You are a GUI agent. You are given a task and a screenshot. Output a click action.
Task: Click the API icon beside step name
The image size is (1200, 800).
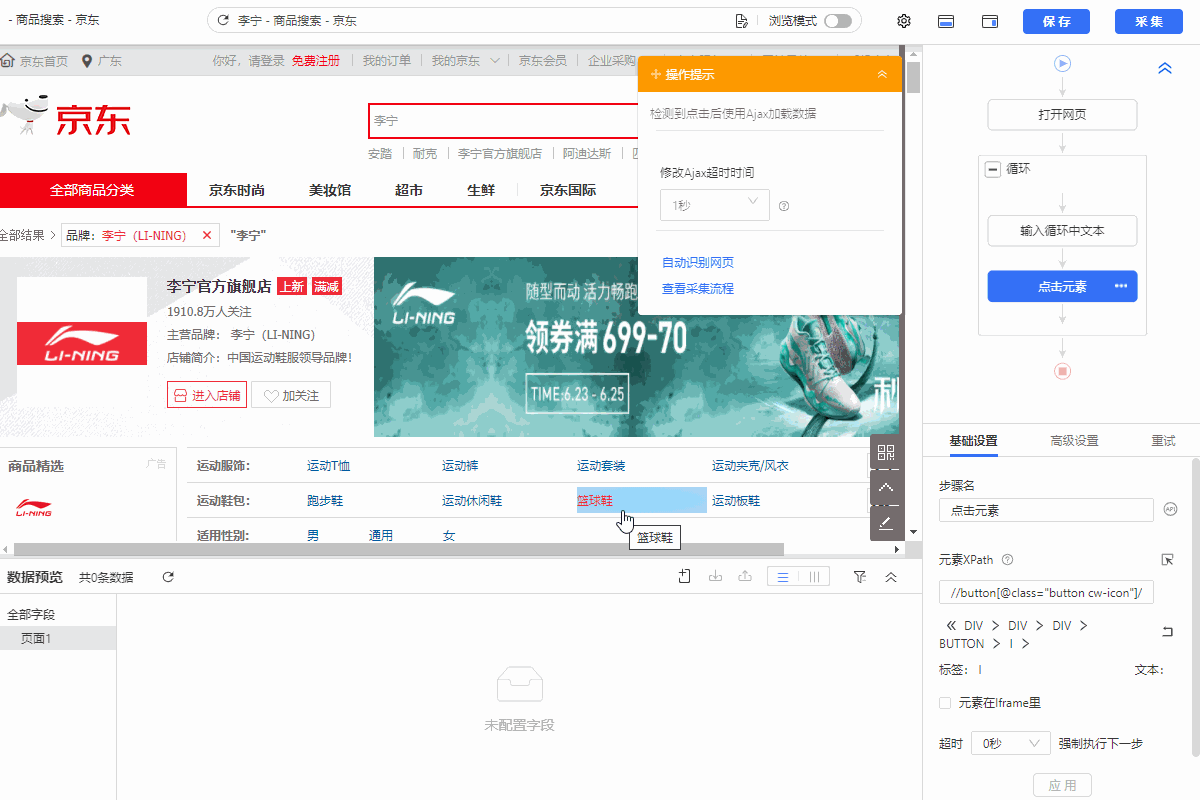[x=1170, y=509]
